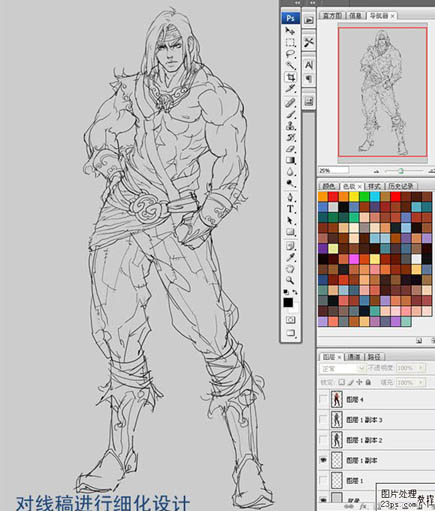Select the Zoom magnifier tool
Screen dimensions: 435x511
point(290,280)
